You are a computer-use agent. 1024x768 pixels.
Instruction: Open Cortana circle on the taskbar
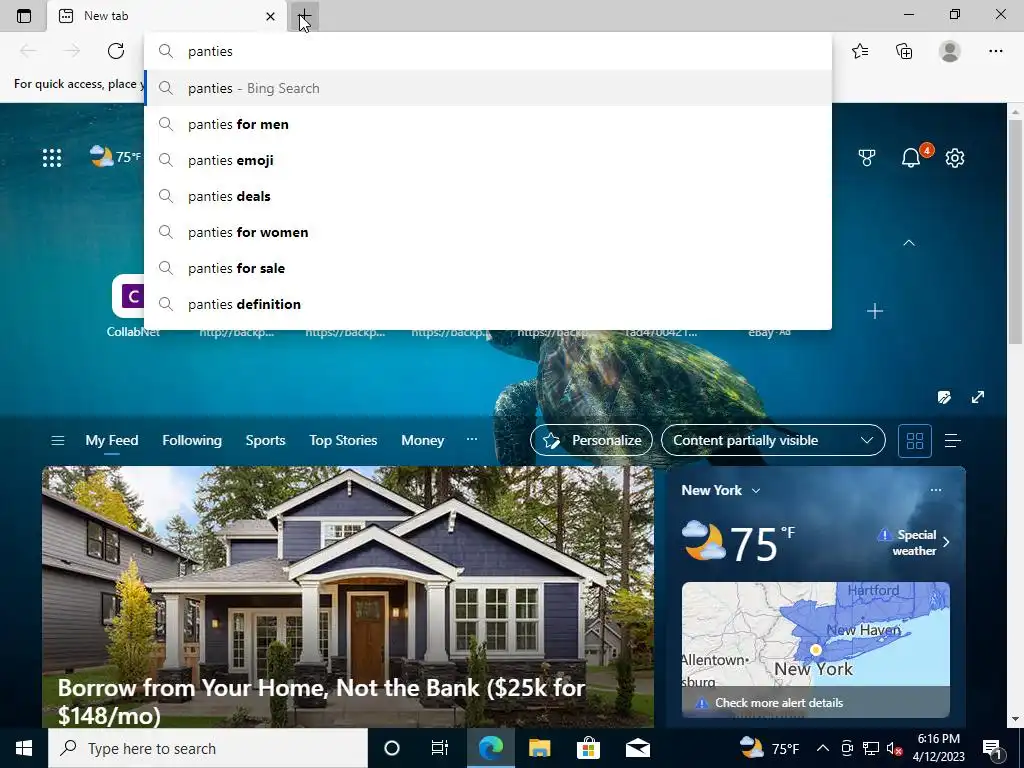coord(392,748)
